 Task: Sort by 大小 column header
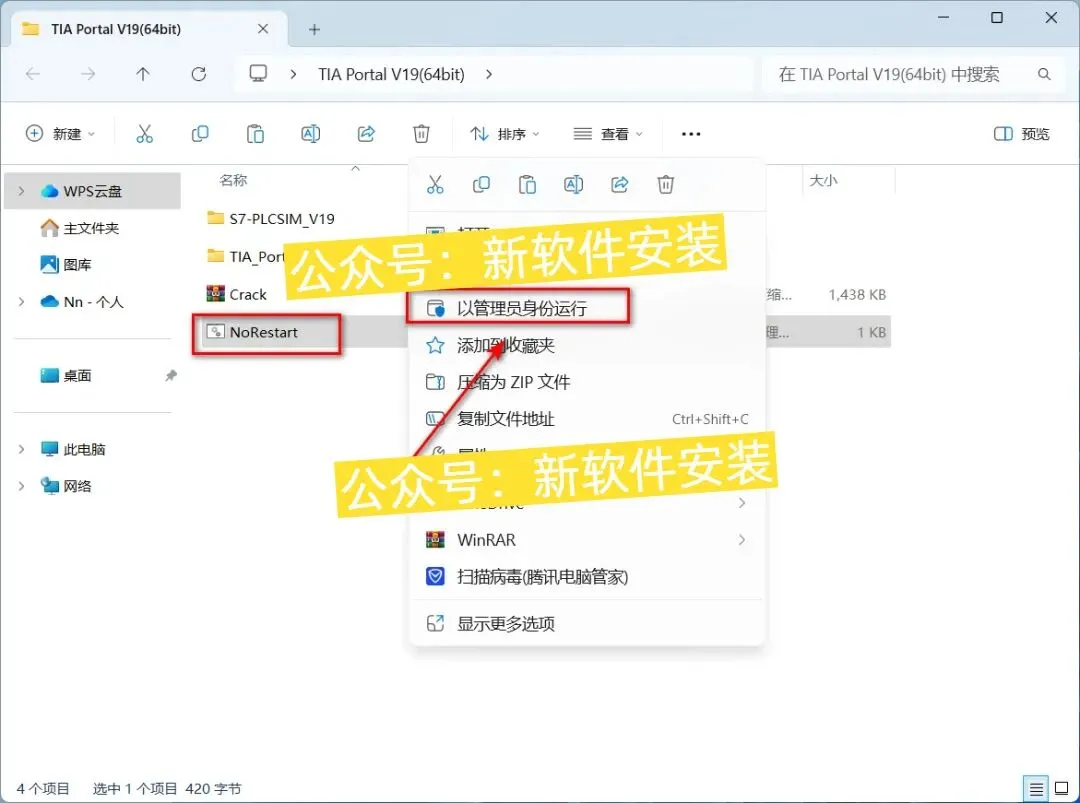pyautogui.click(x=822, y=180)
